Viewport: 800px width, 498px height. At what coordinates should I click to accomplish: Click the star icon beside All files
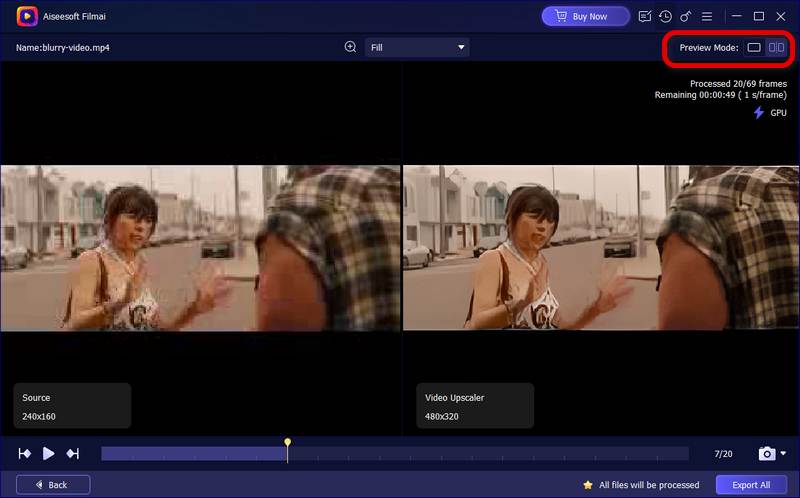[588, 485]
